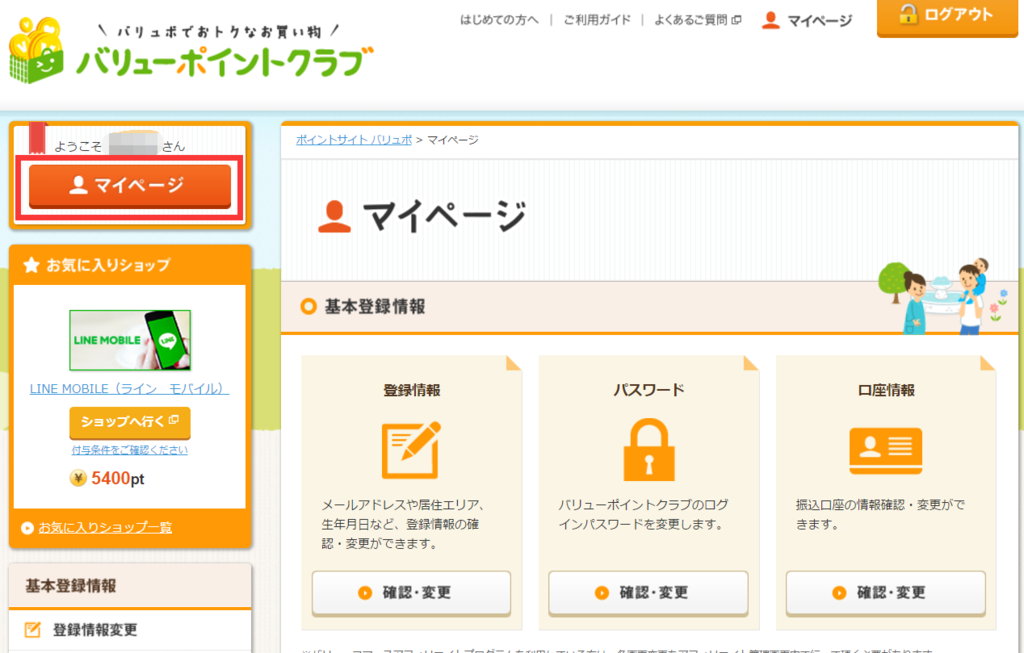Click the padlock icon under パスワード
The width and height of the screenshot is (1024, 653).
648,450
